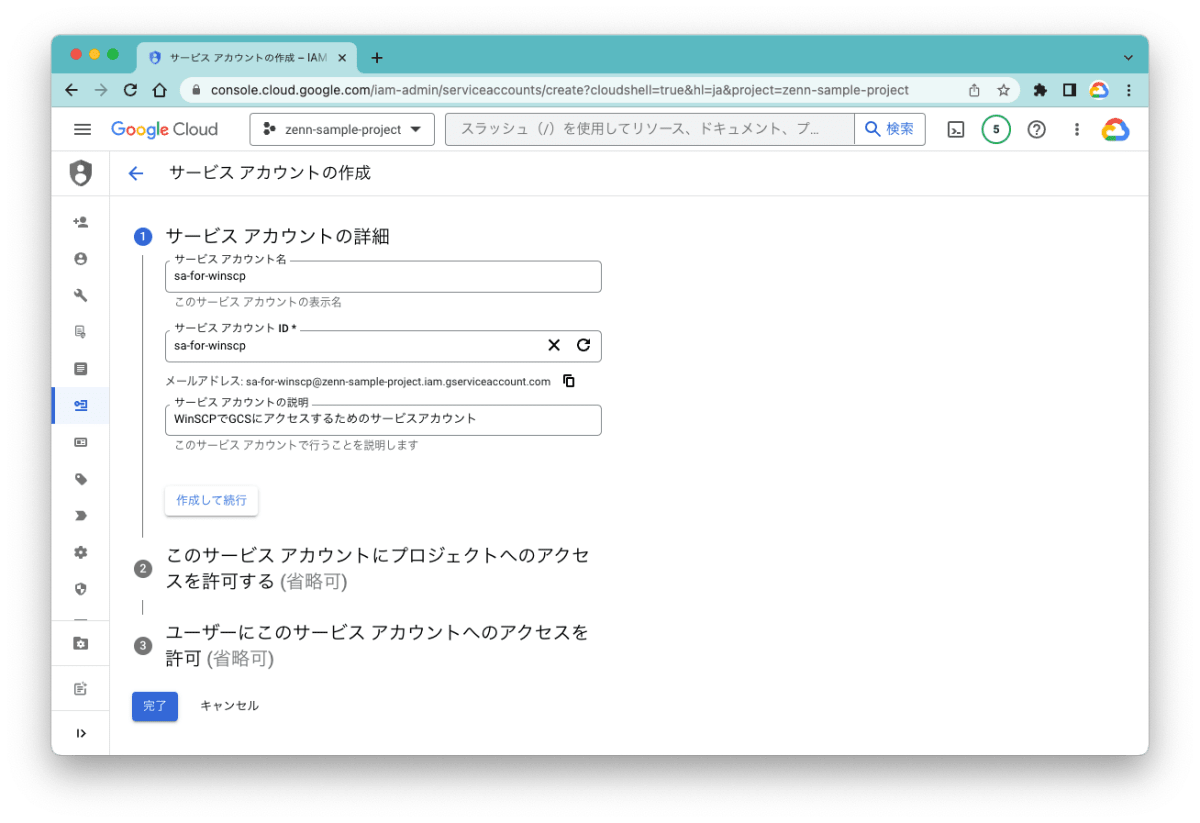Image resolution: width=1200 pixels, height=823 pixels.
Task: Click the サービス アカウント名 input field
Action: [x=383, y=277]
